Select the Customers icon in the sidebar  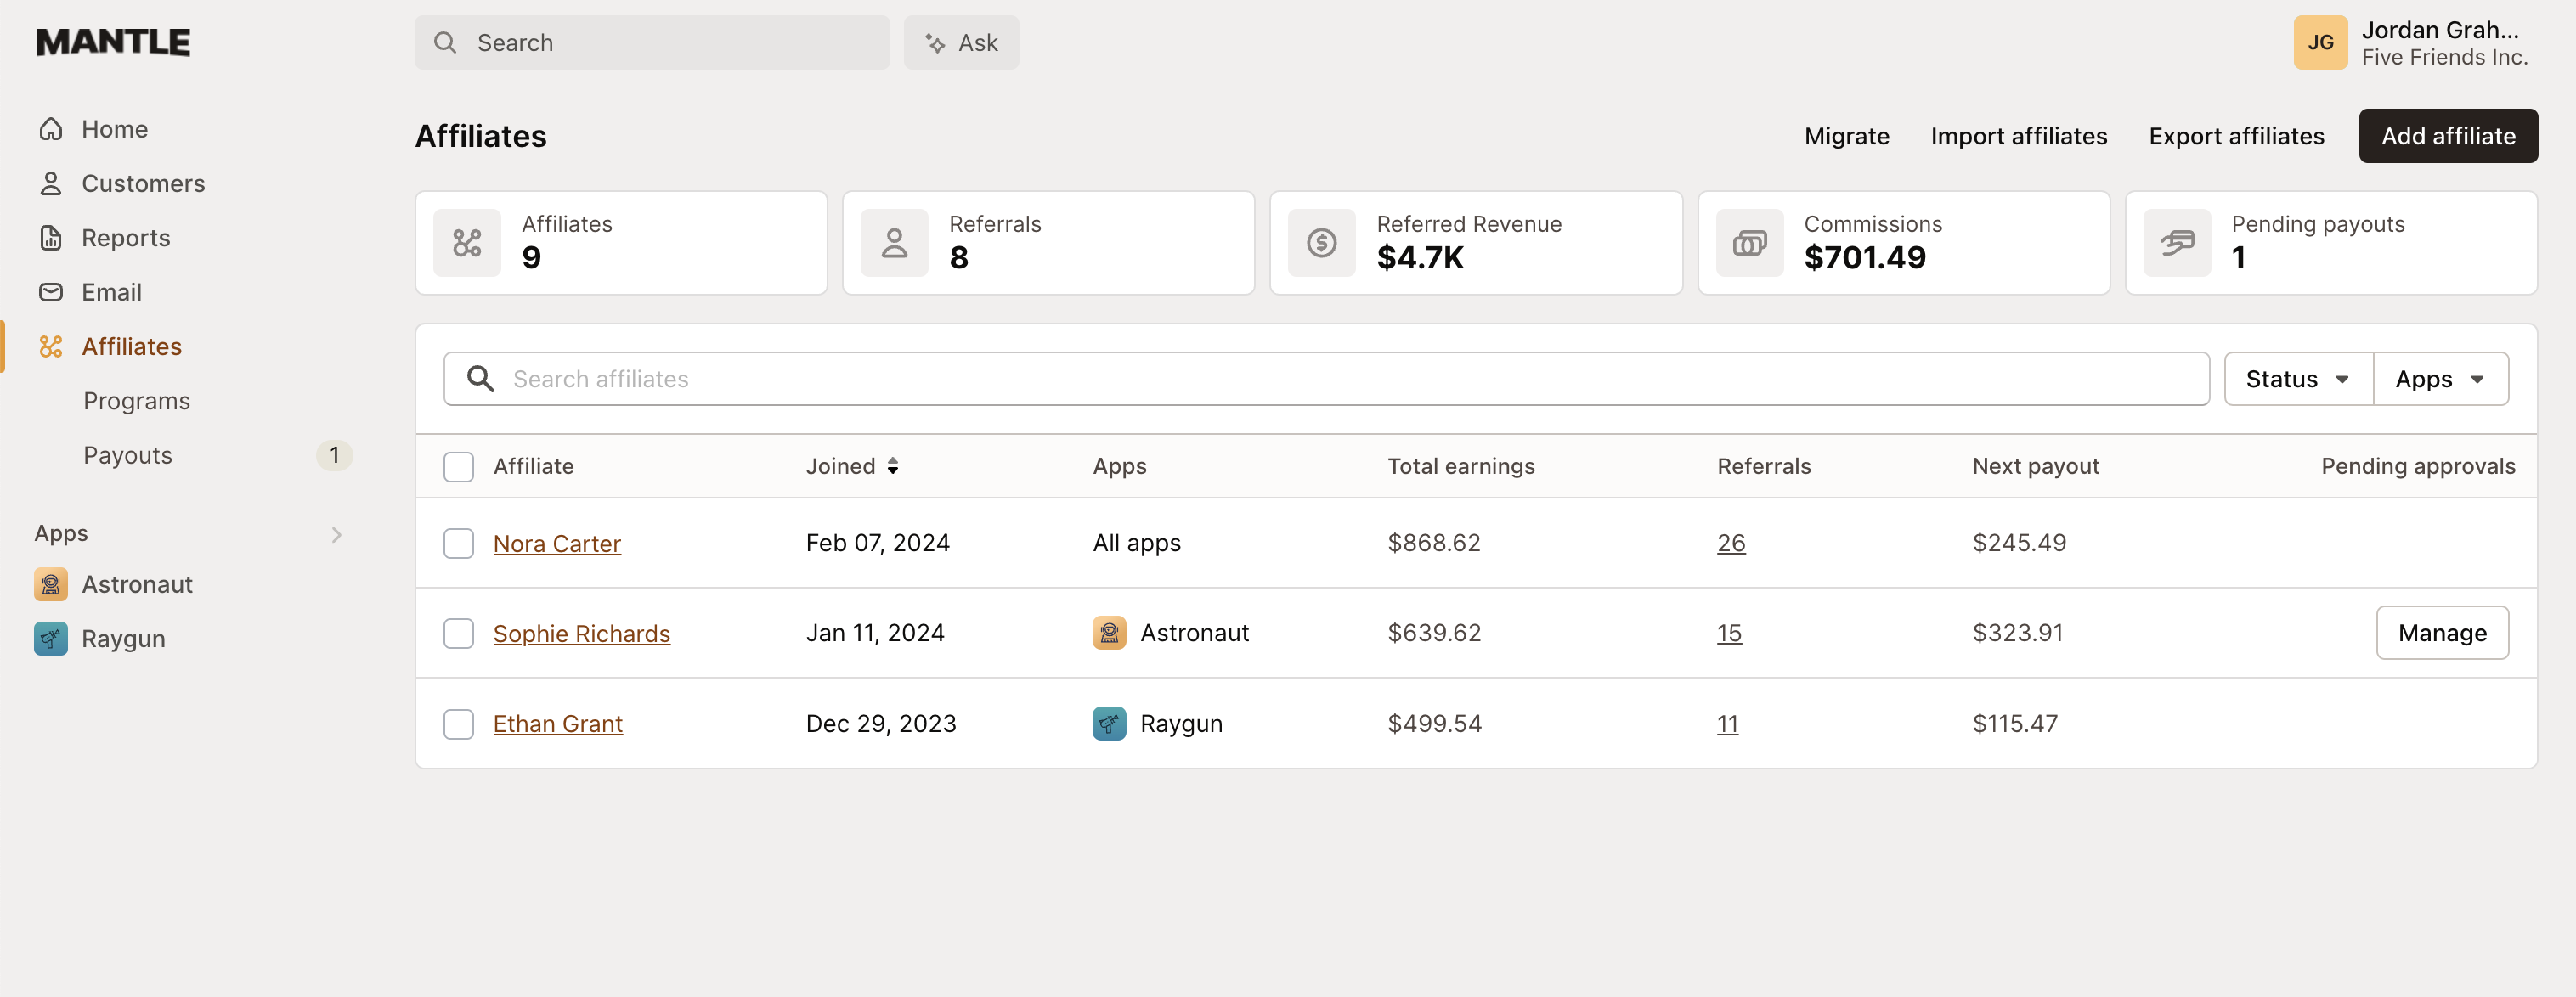click(x=51, y=183)
